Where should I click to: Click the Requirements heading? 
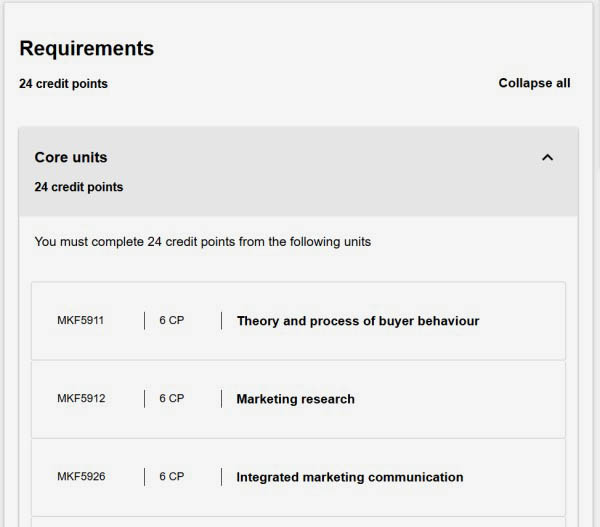coord(87,49)
